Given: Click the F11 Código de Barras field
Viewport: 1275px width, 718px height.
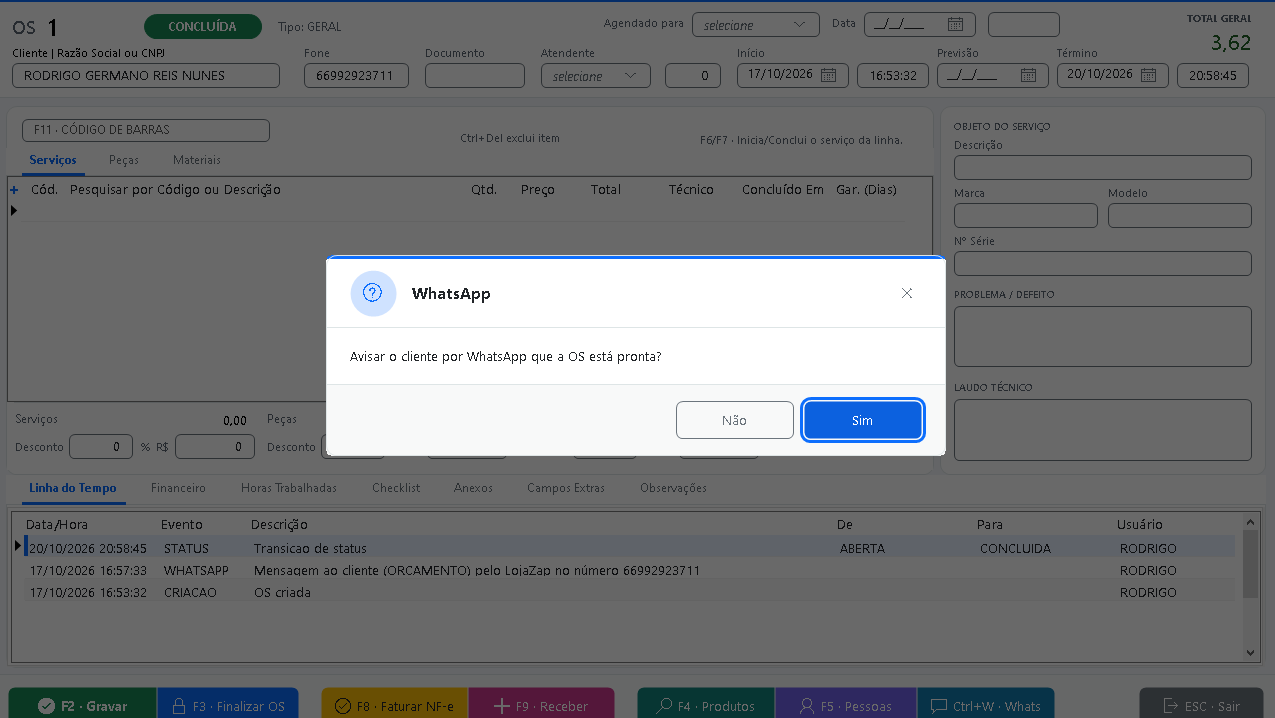Looking at the screenshot, I should coord(146,130).
